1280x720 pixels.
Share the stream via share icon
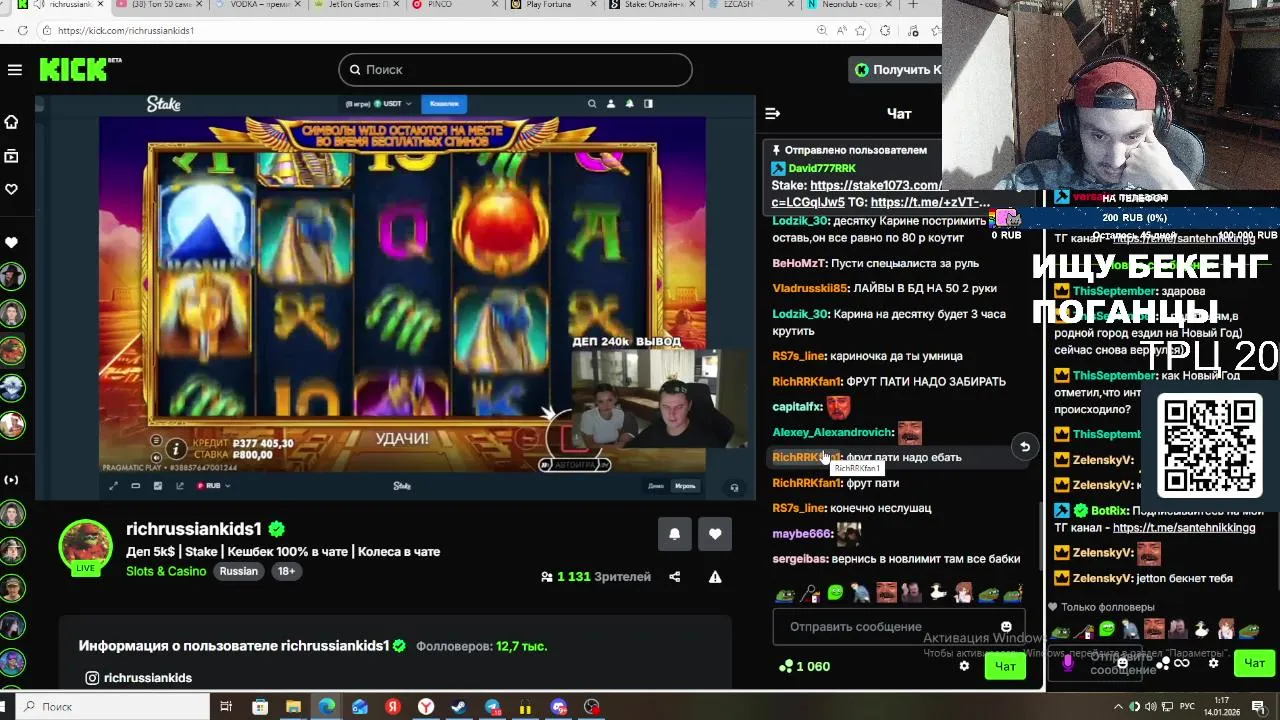click(x=674, y=577)
